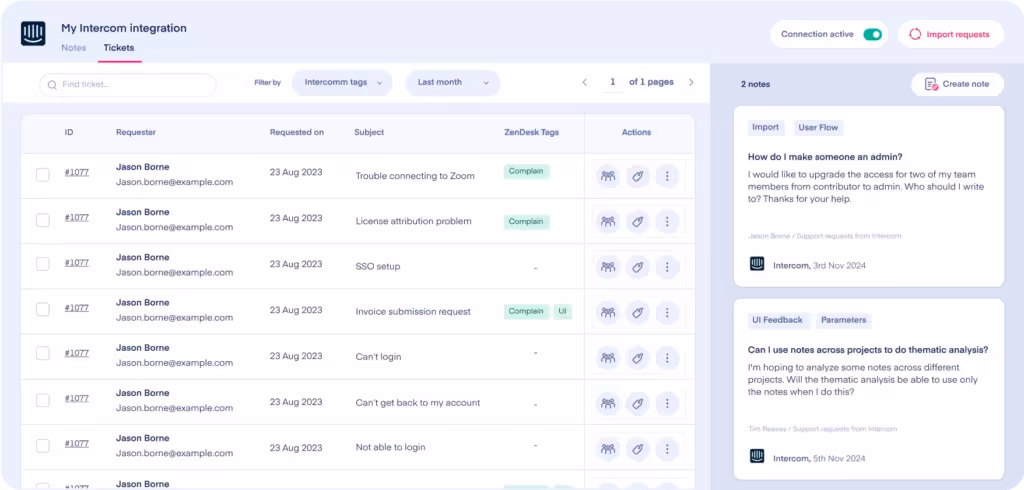Click tag icon for Trouble connecting to Zoom
This screenshot has width=1024, height=490.
(x=637, y=176)
